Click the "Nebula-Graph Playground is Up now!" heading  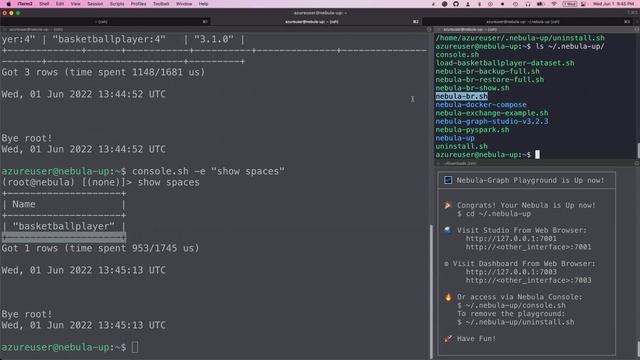(530, 180)
